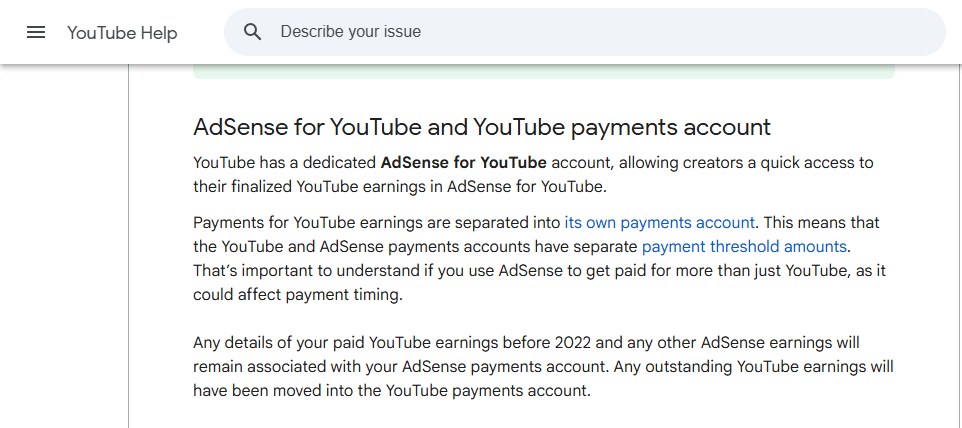Open the hamburger main menu

coord(36,32)
